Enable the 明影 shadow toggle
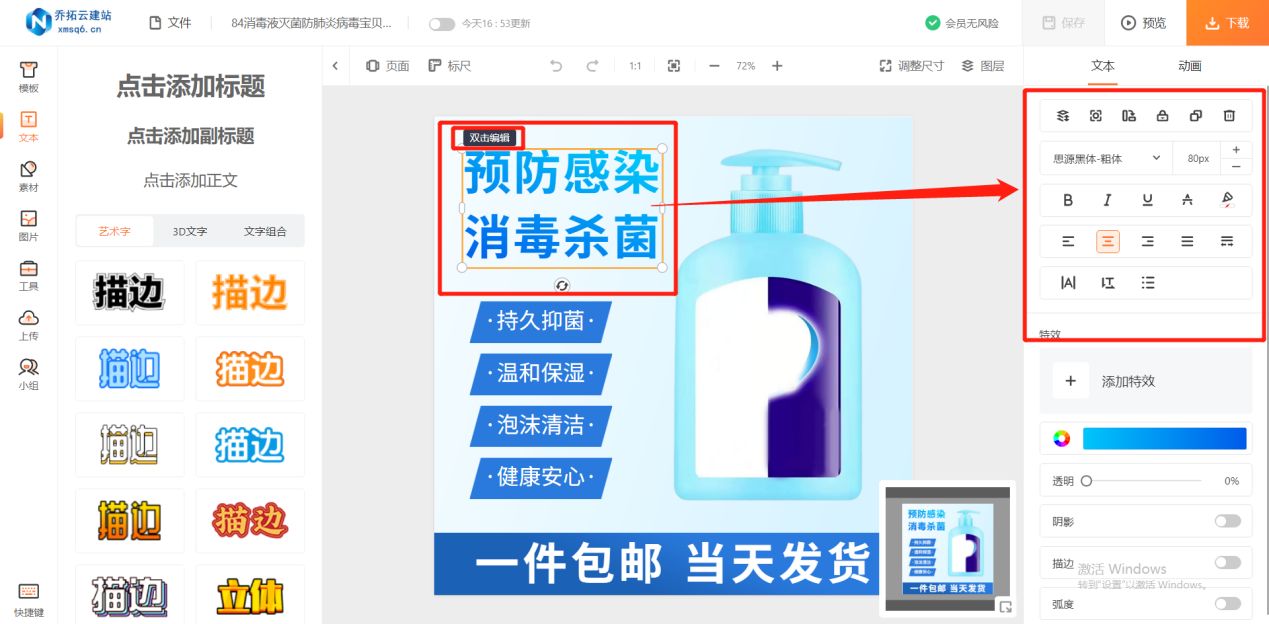 tap(1228, 521)
